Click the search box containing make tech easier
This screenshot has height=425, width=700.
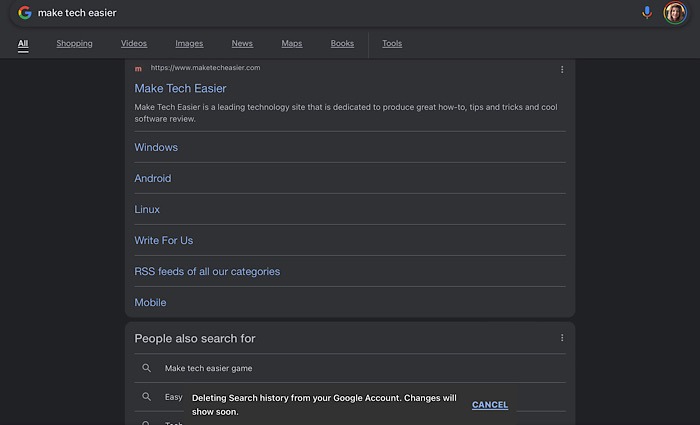330,13
